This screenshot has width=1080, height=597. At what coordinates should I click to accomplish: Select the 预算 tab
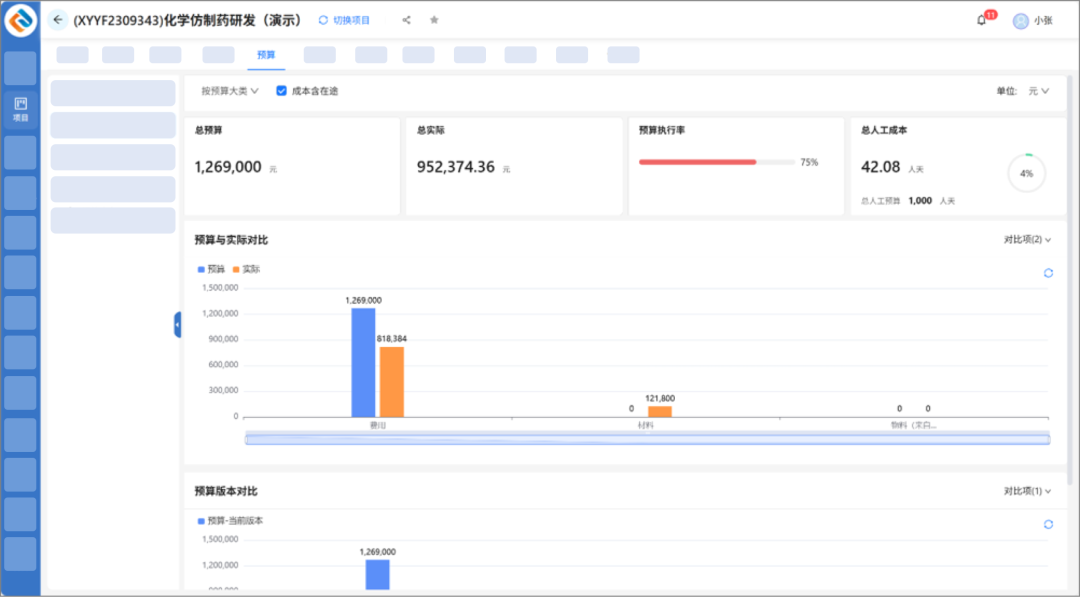tap(266, 55)
